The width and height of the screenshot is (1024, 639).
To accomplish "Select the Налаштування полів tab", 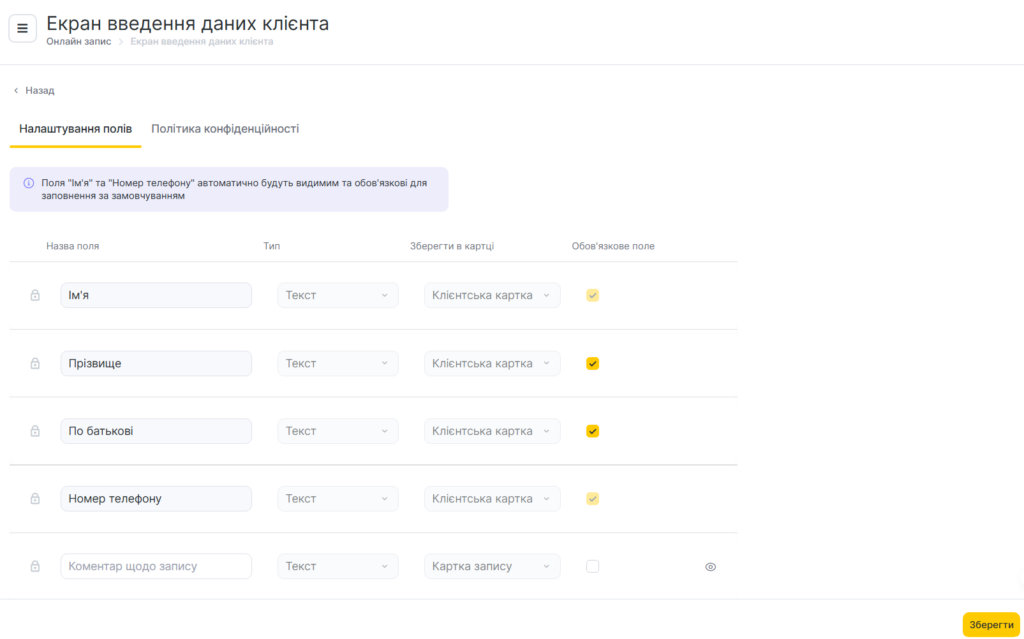I will tap(75, 129).
